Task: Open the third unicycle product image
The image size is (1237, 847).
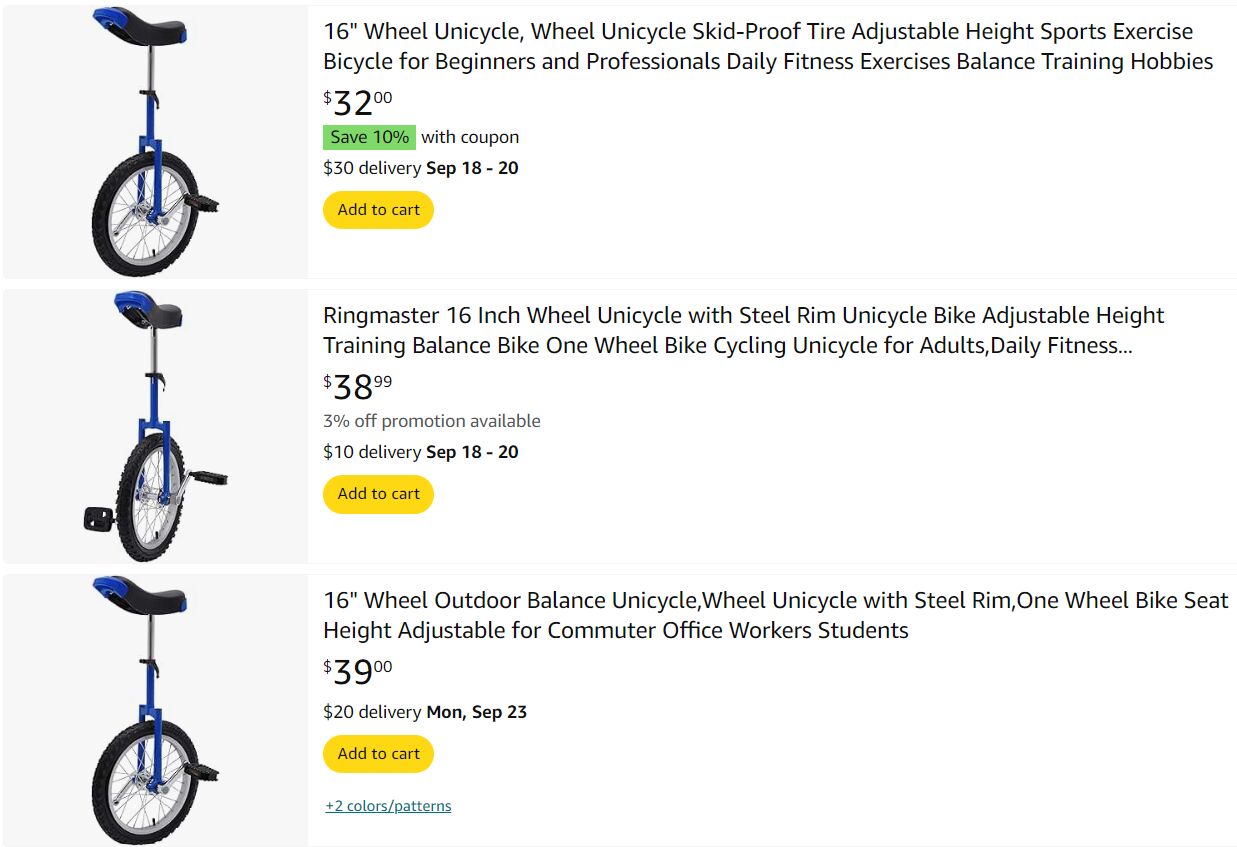Action: (x=155, y=710)
